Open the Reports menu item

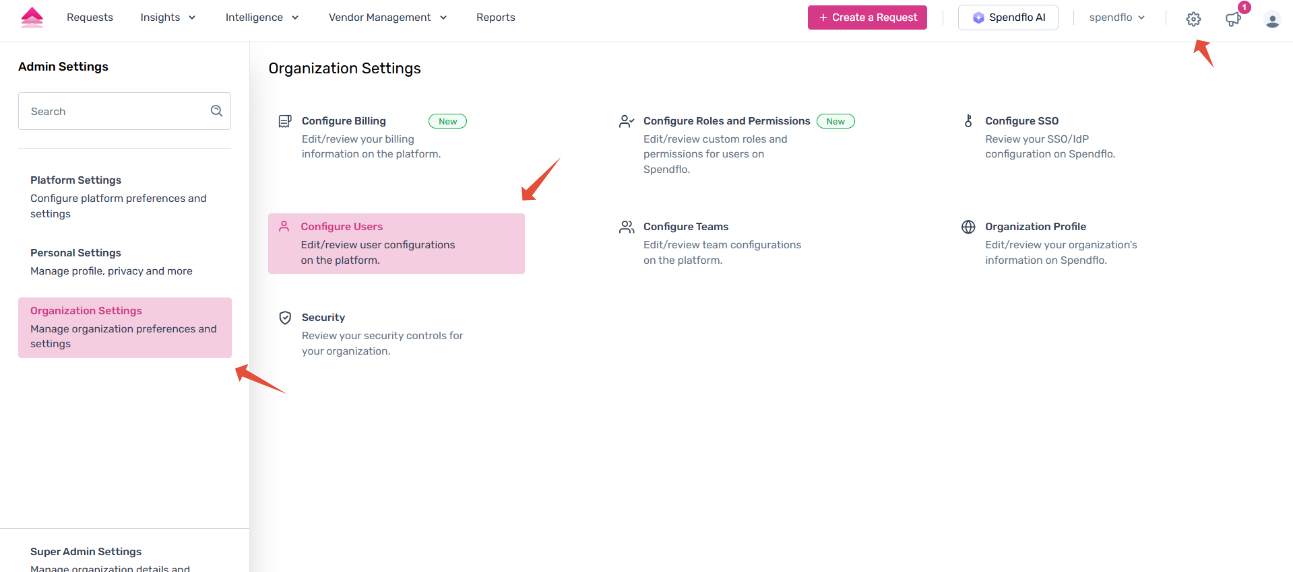click(x=496, y=17)
